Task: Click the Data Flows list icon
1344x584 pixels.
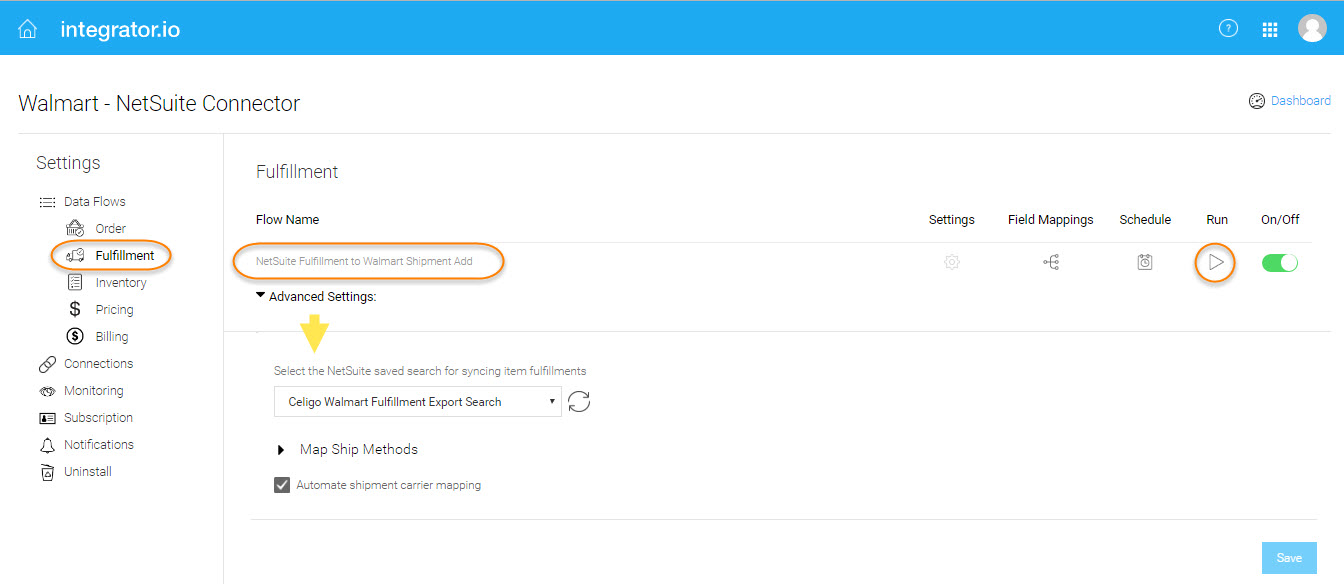Action: click(x=47, y=202)
